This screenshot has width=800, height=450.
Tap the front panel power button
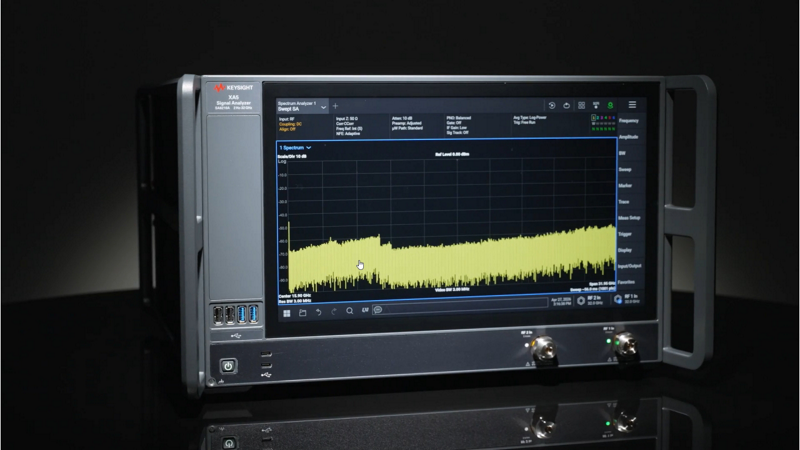228,366
